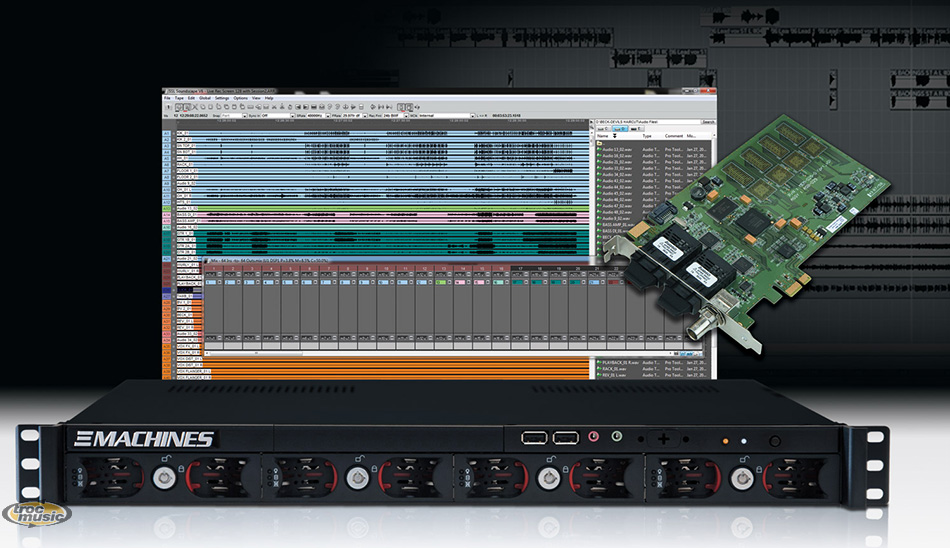
Task: Open the Options menu
Action: (x=241, y=98)
